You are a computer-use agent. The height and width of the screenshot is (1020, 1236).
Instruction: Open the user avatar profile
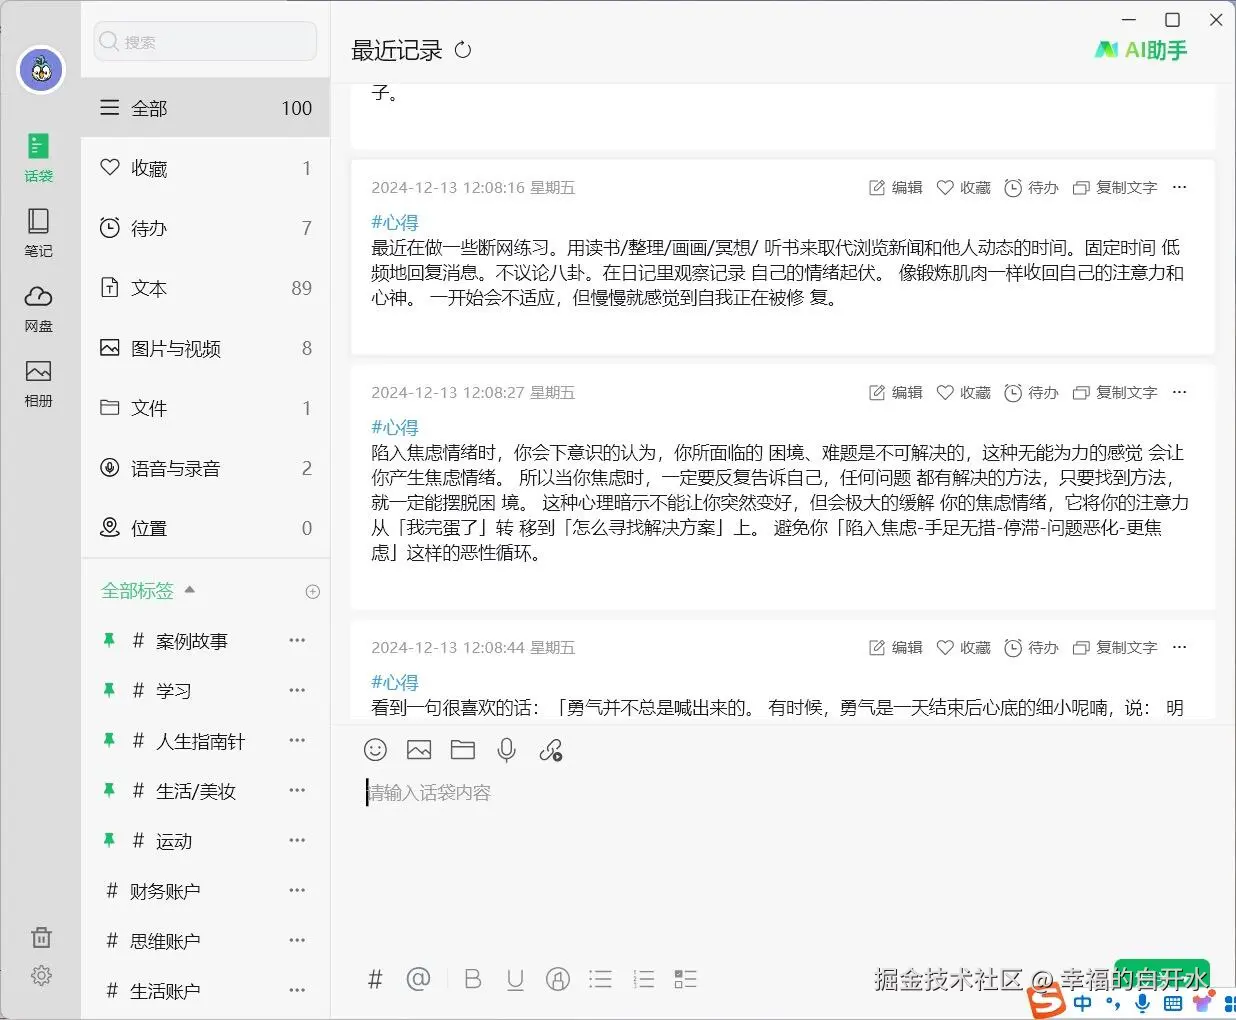[x=41, y=70]
